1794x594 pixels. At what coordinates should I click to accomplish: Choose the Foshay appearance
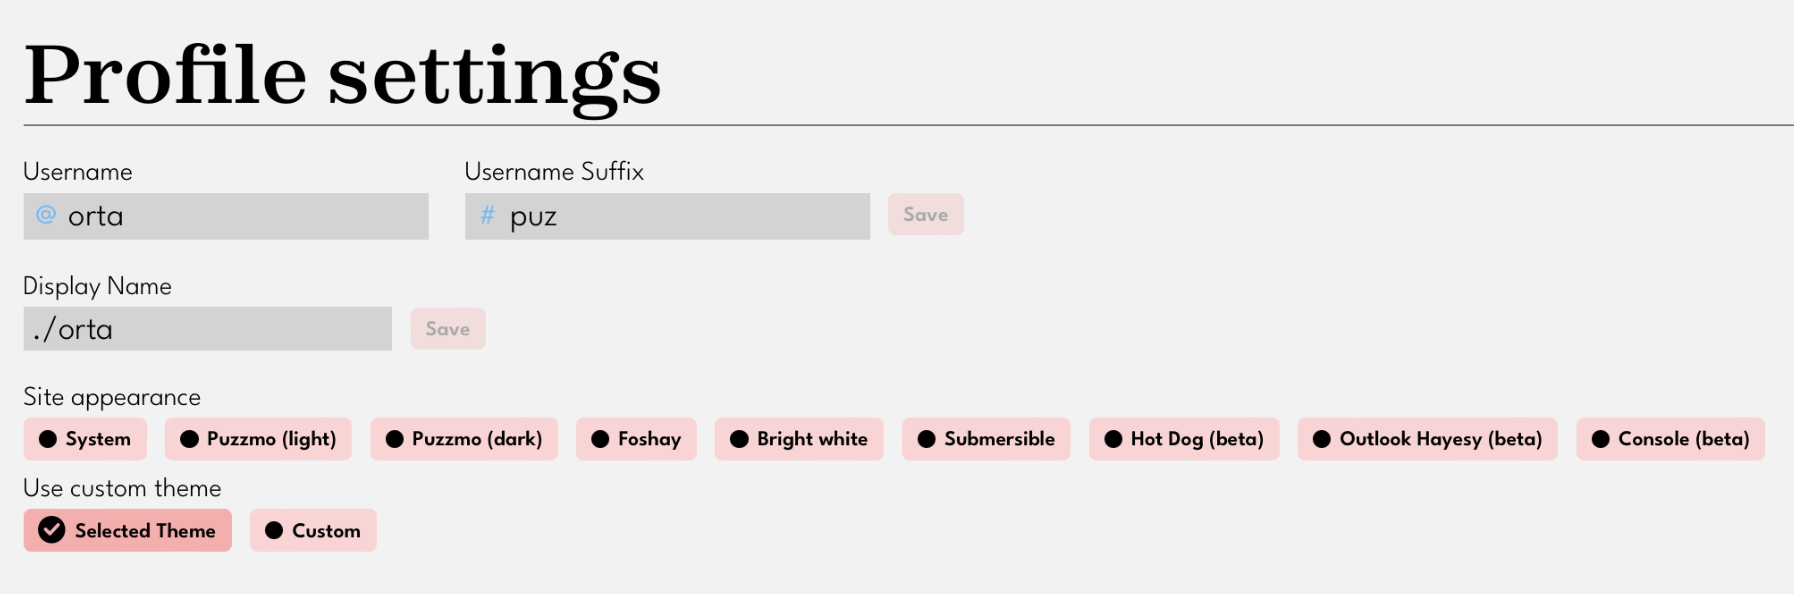(x=636, y=438)
